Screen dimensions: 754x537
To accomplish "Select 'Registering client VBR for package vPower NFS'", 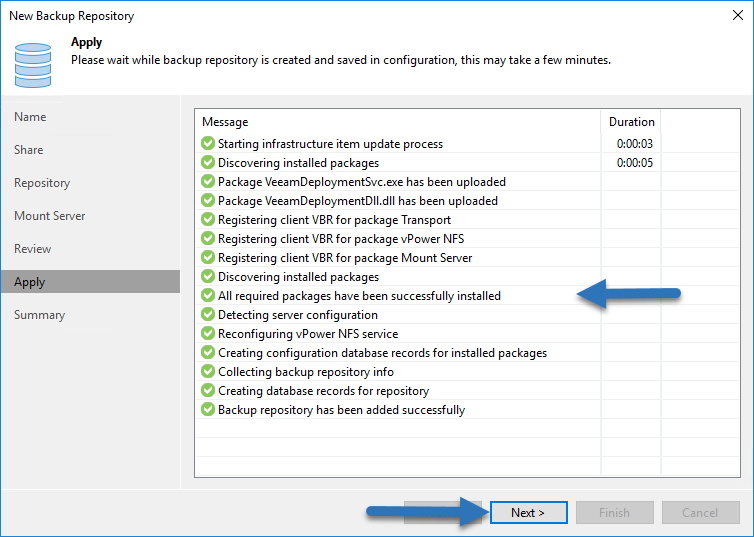I will 341,239.
